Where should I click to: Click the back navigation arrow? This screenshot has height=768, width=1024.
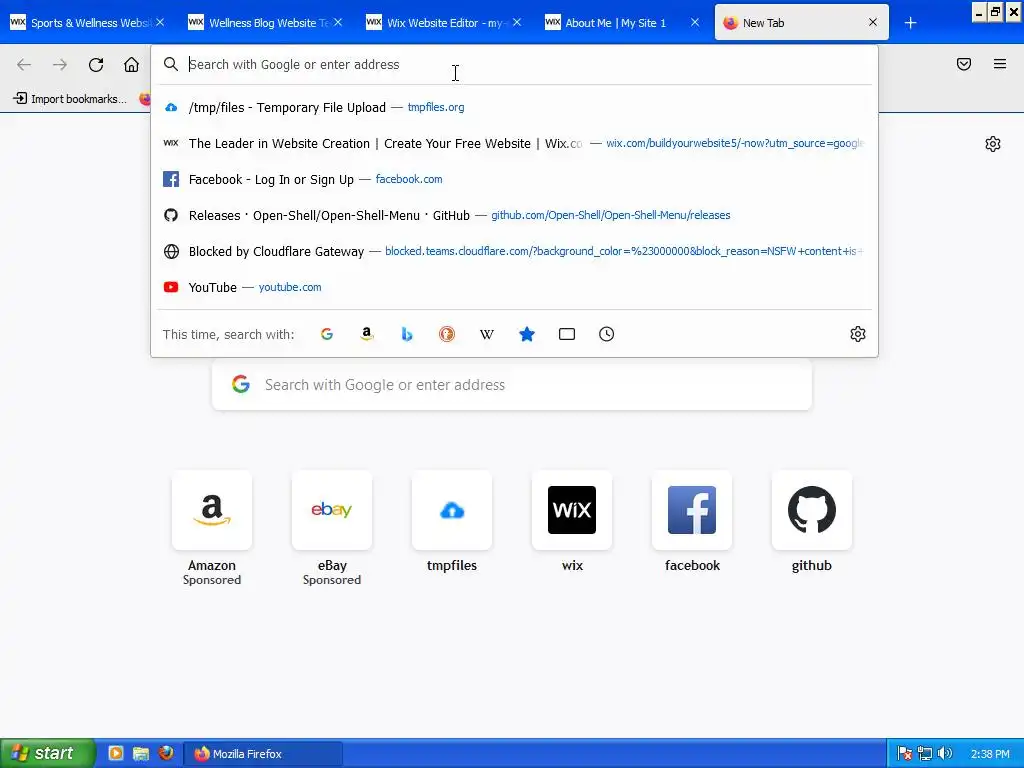coord(24,65)
